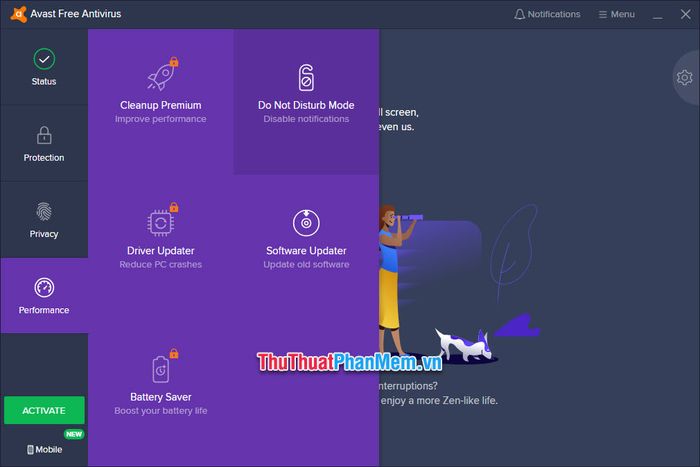Open settings via the gear icon
Viewport: 700px width, 467px height.
tap(684, 78)
